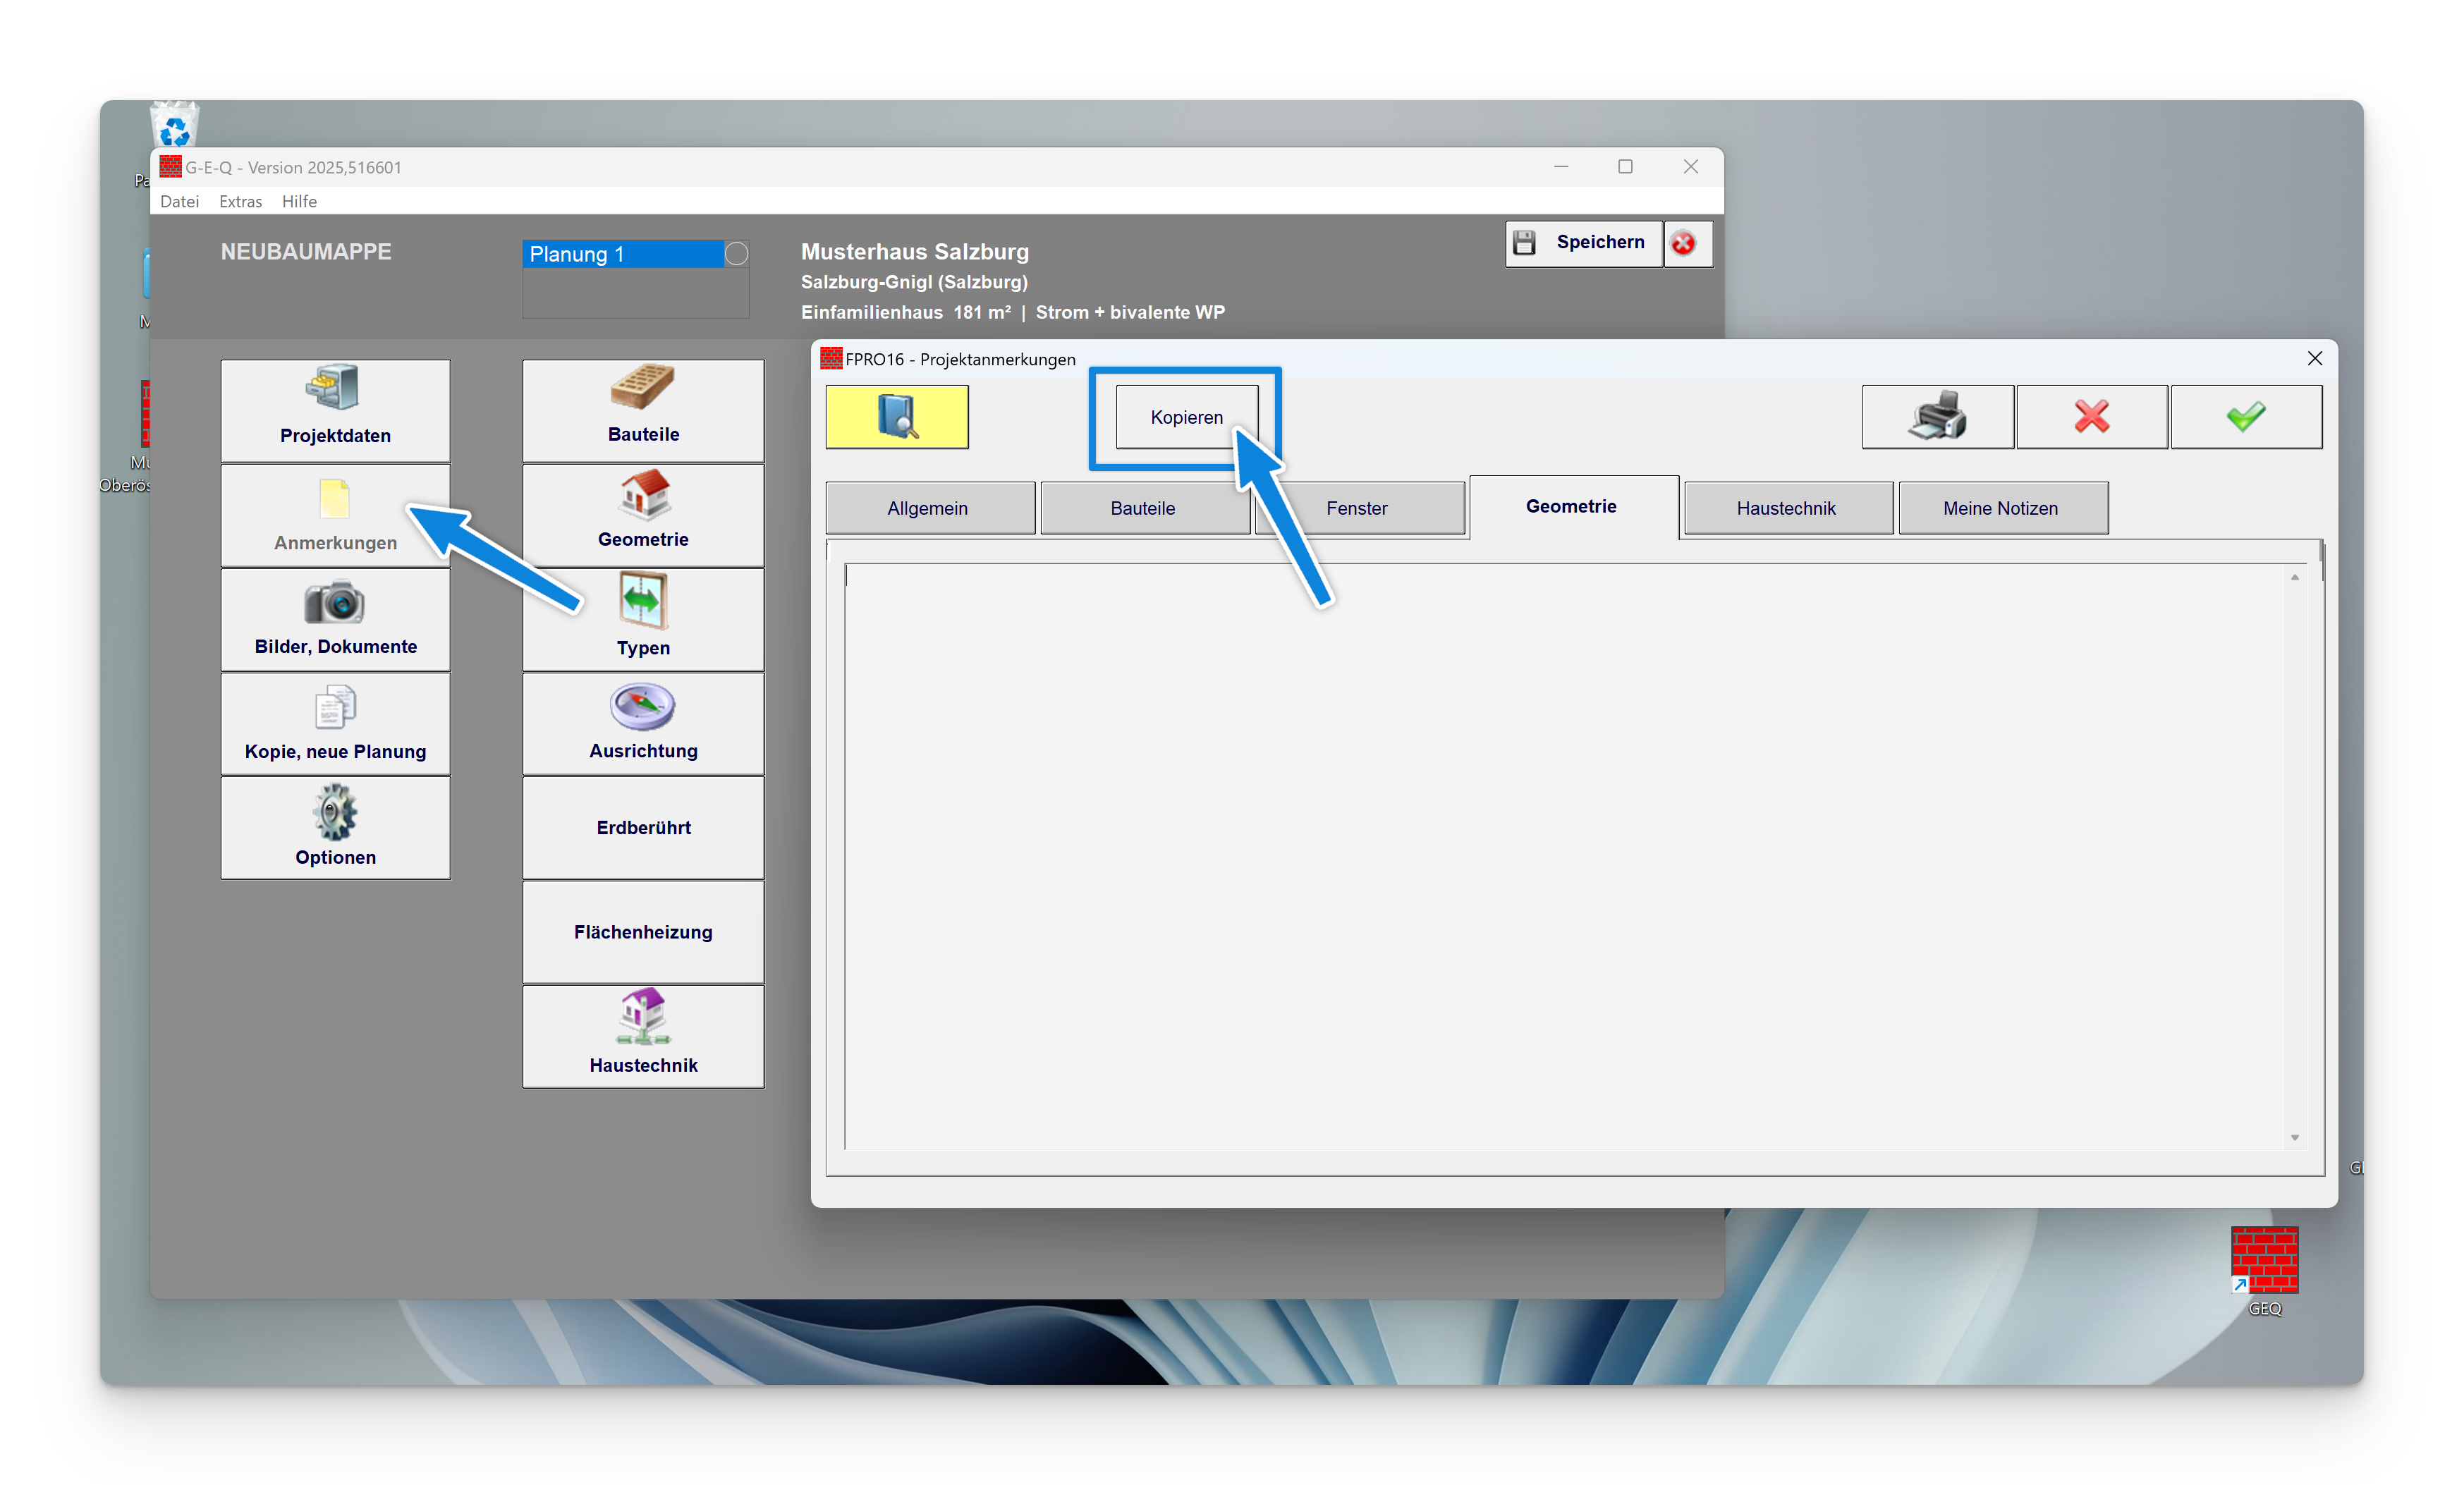
Task: Click the Speichern button
Action: tap(1583, 243)
